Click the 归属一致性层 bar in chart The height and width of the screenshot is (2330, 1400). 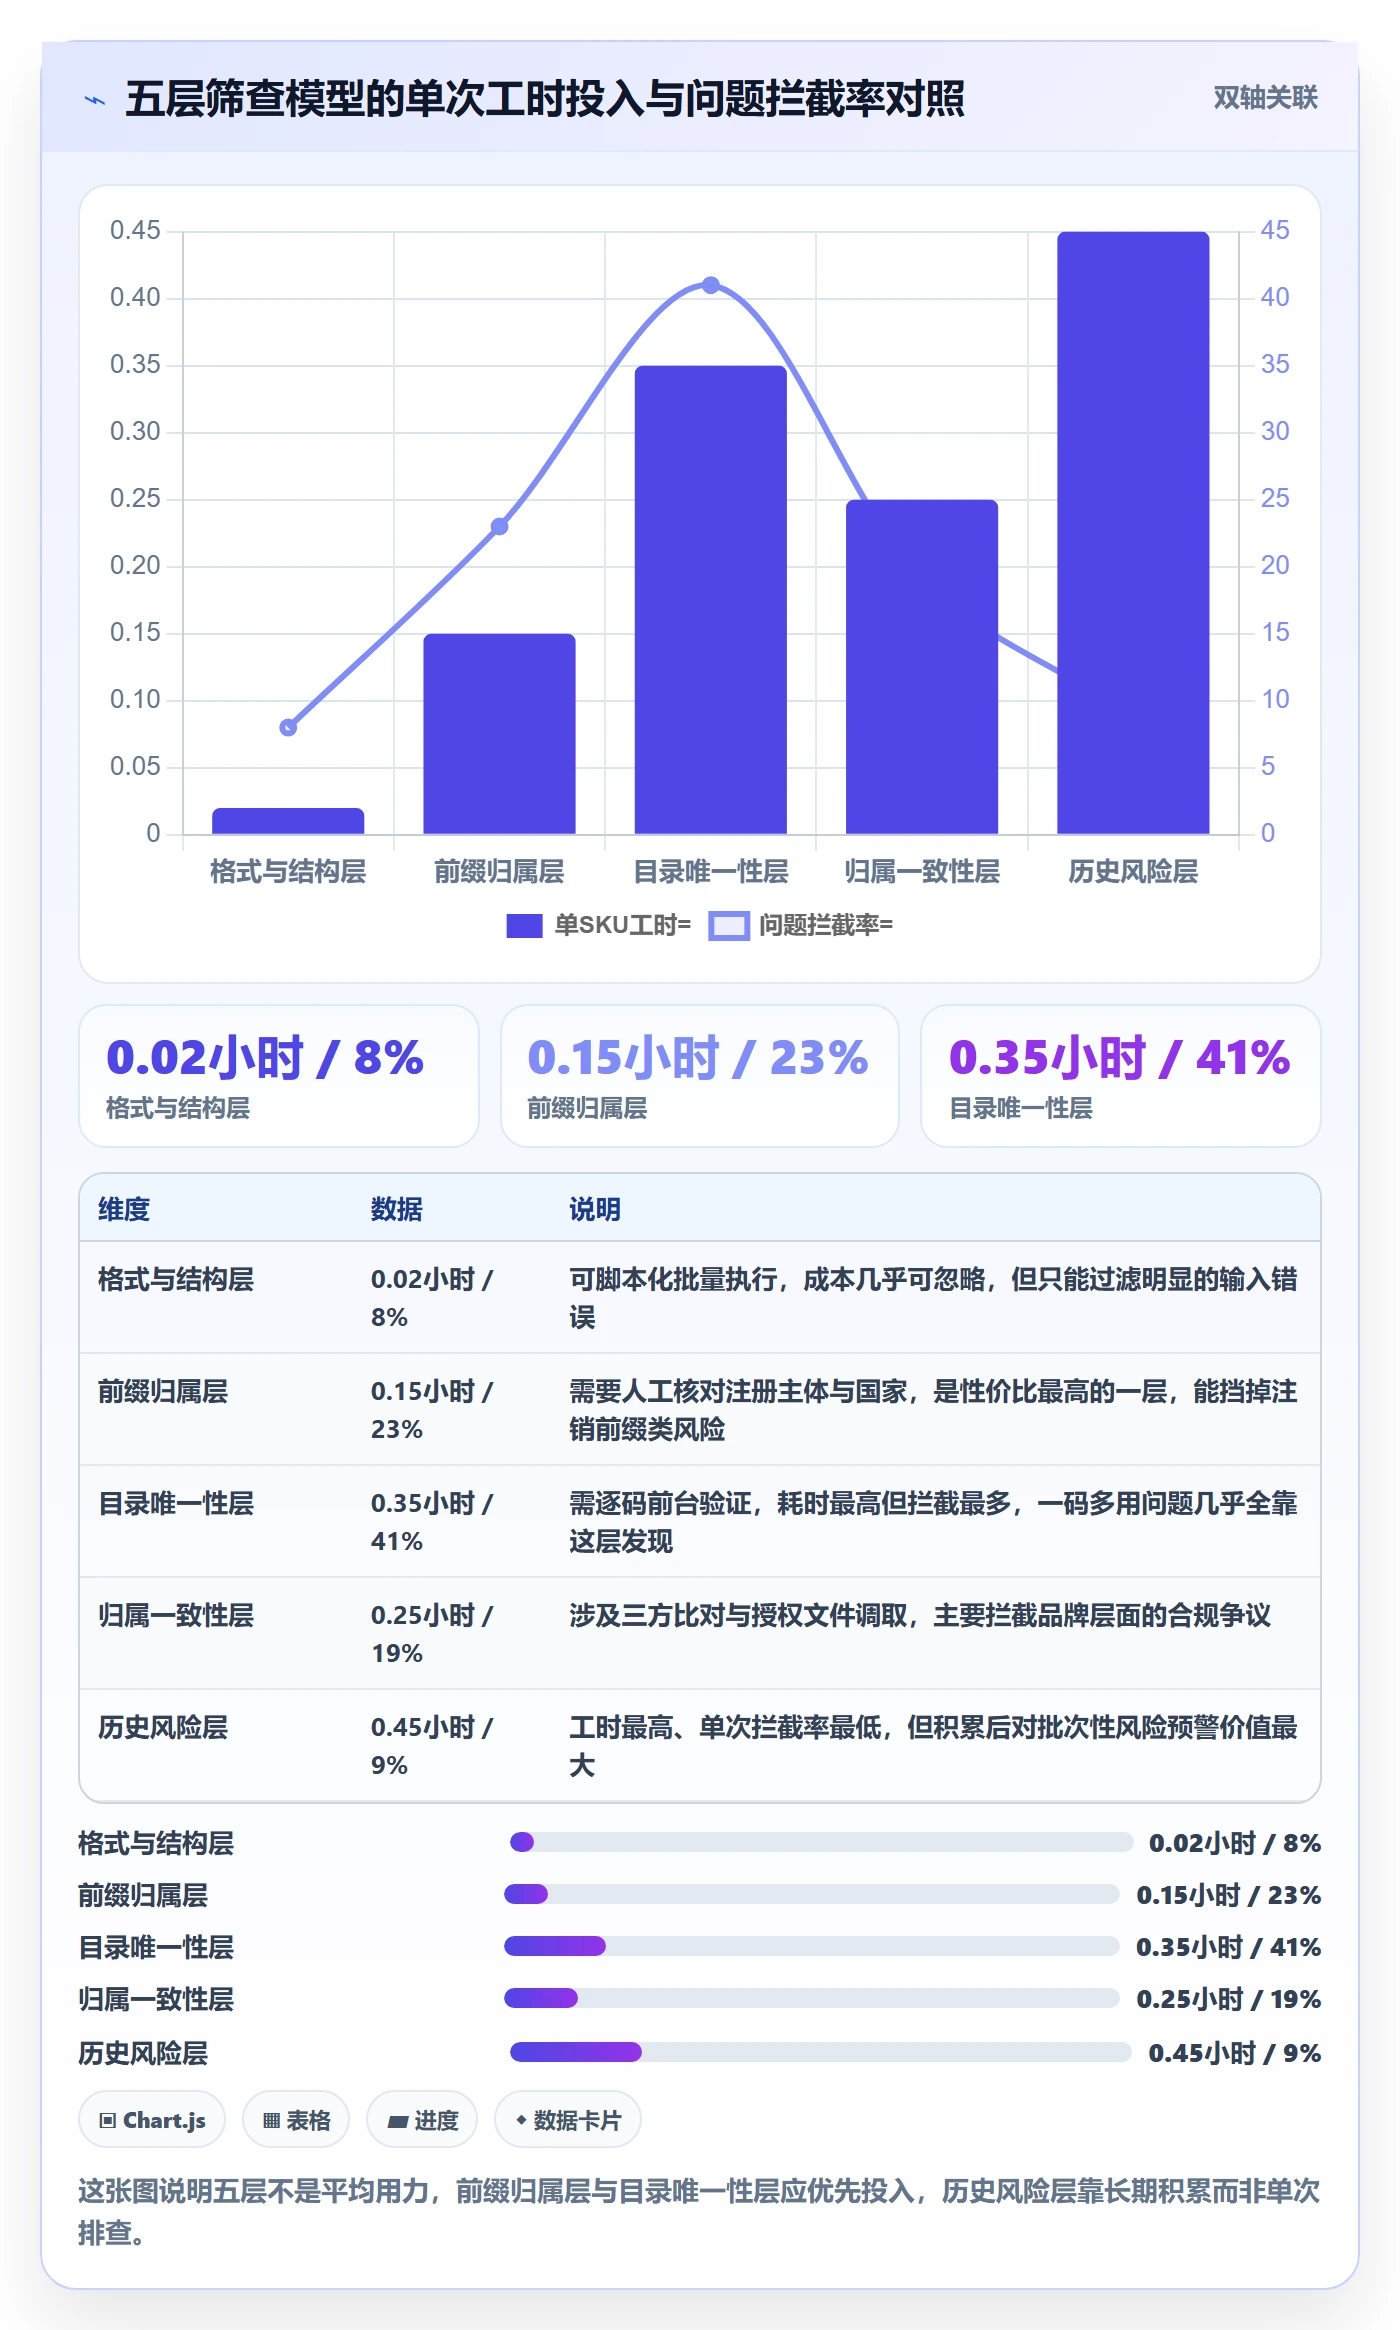922,667
